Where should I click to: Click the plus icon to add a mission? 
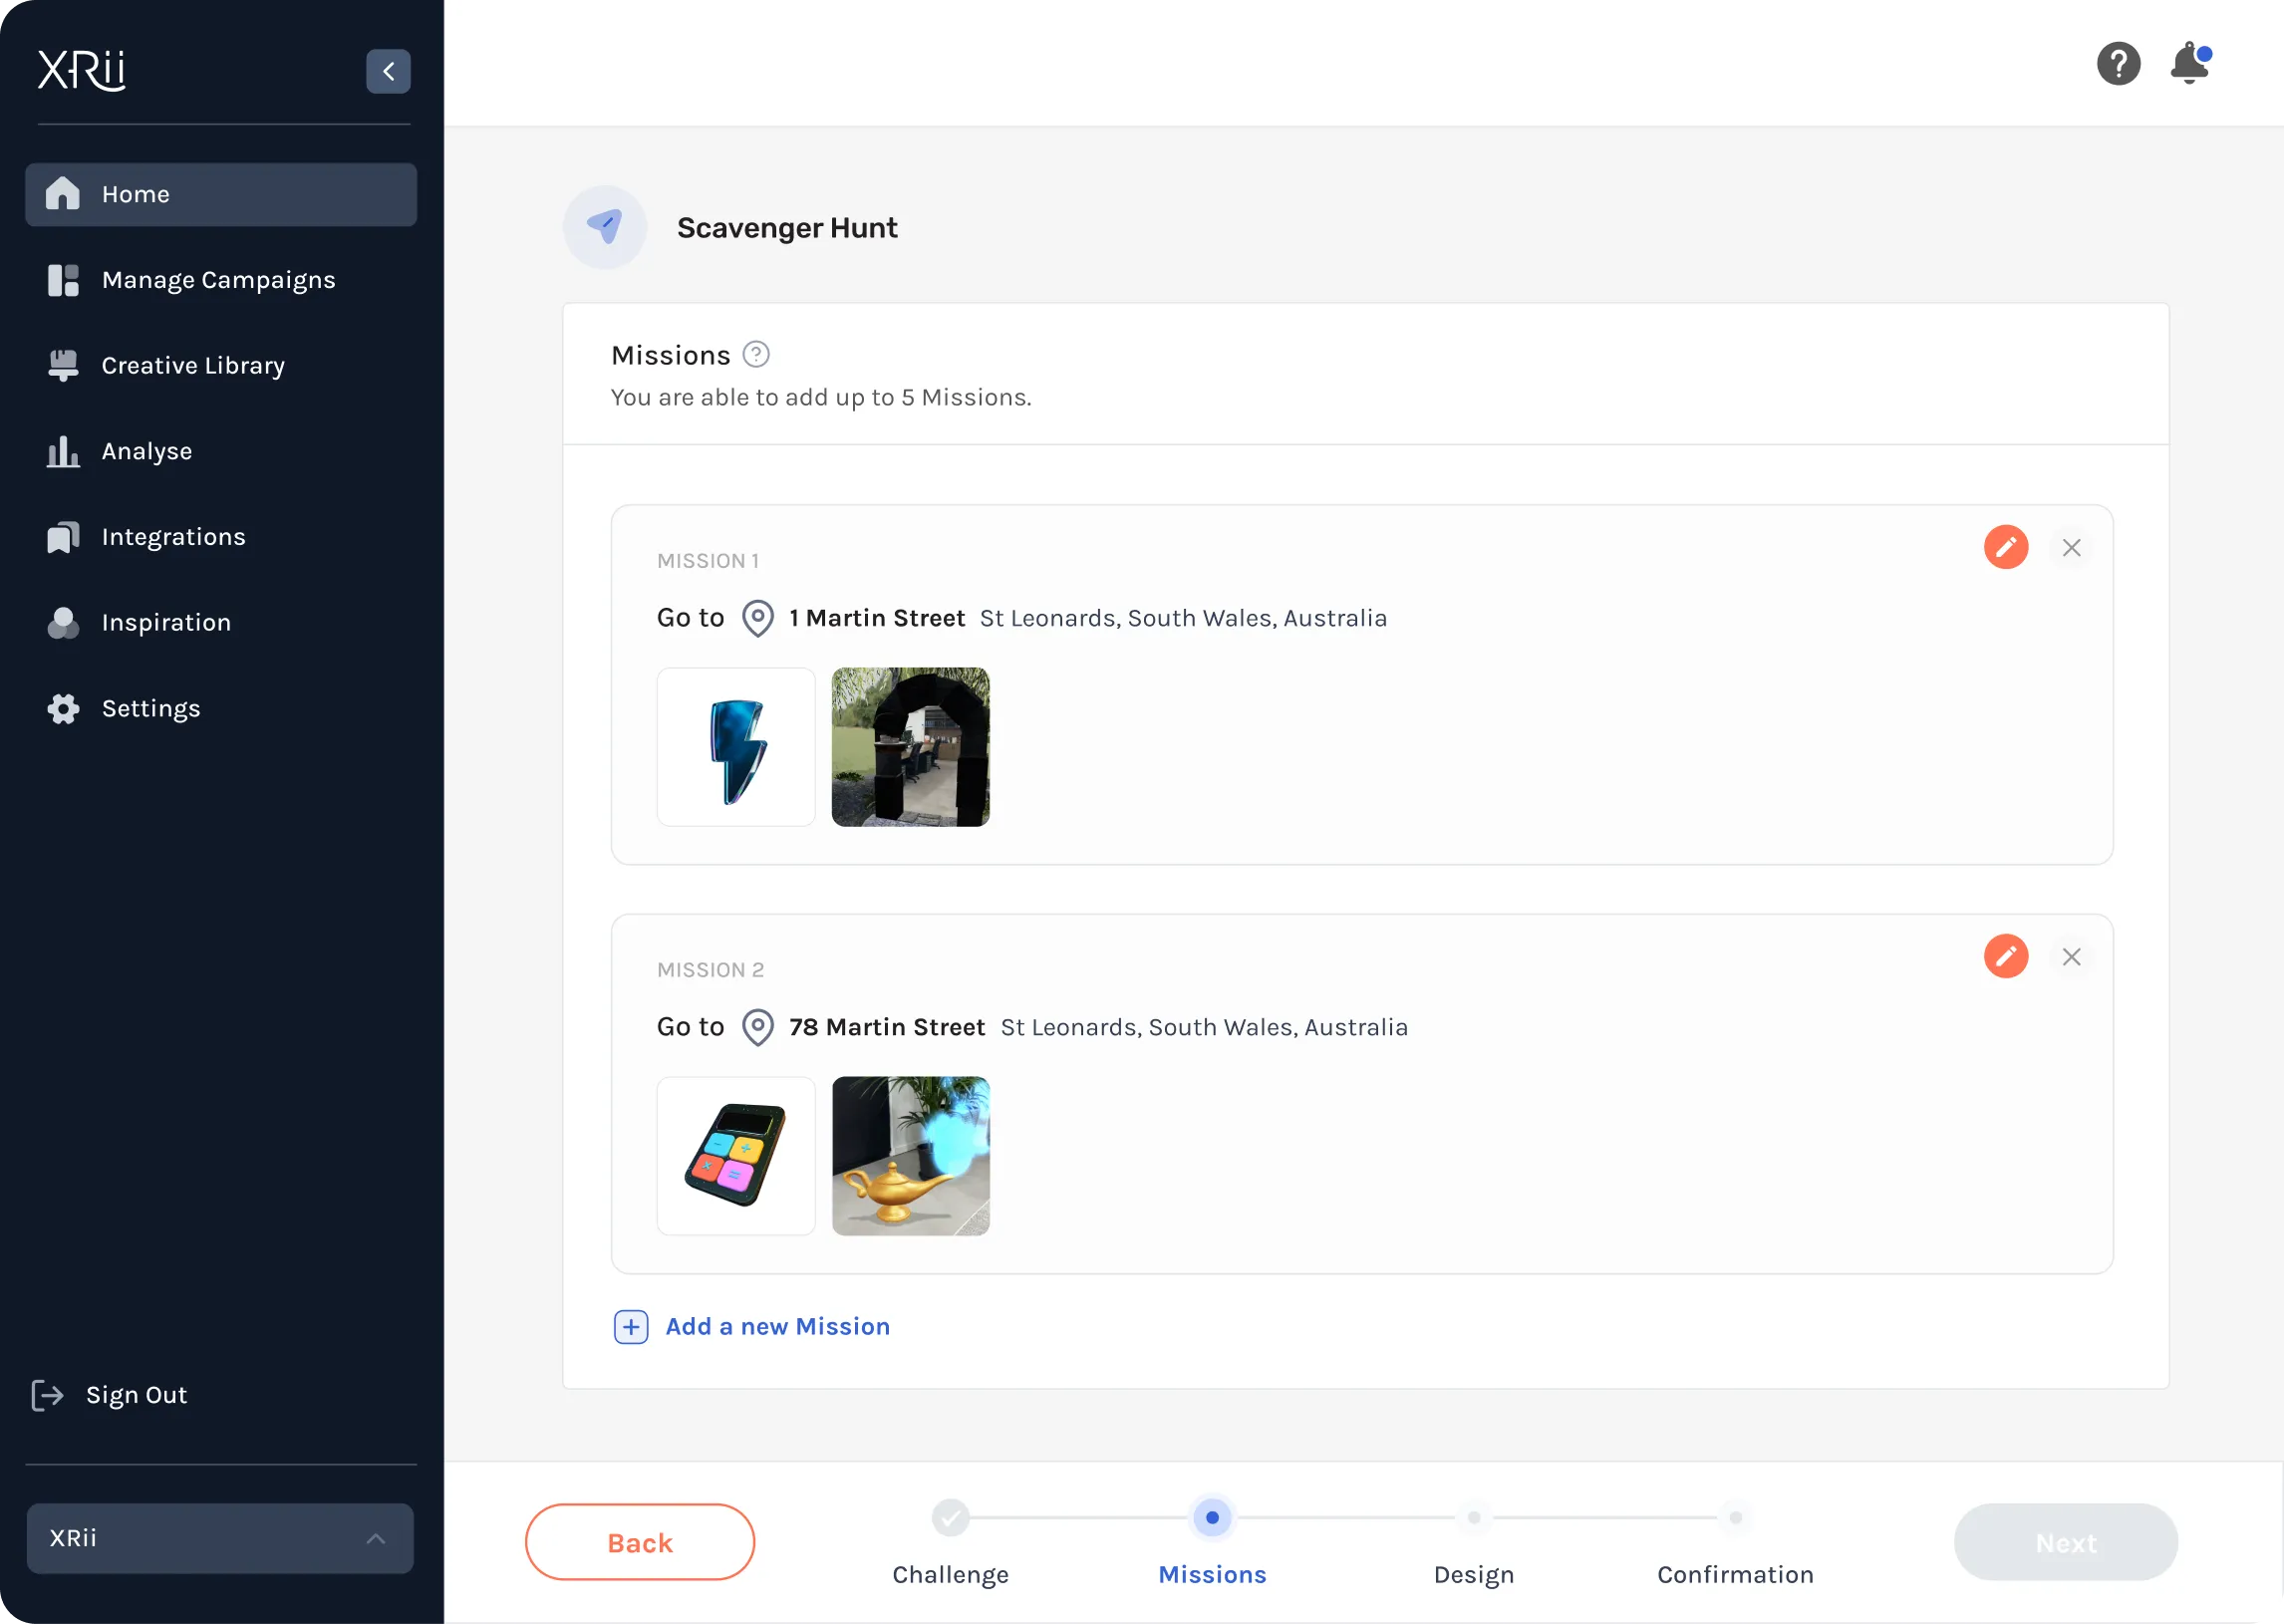[x=631, y=1327]
